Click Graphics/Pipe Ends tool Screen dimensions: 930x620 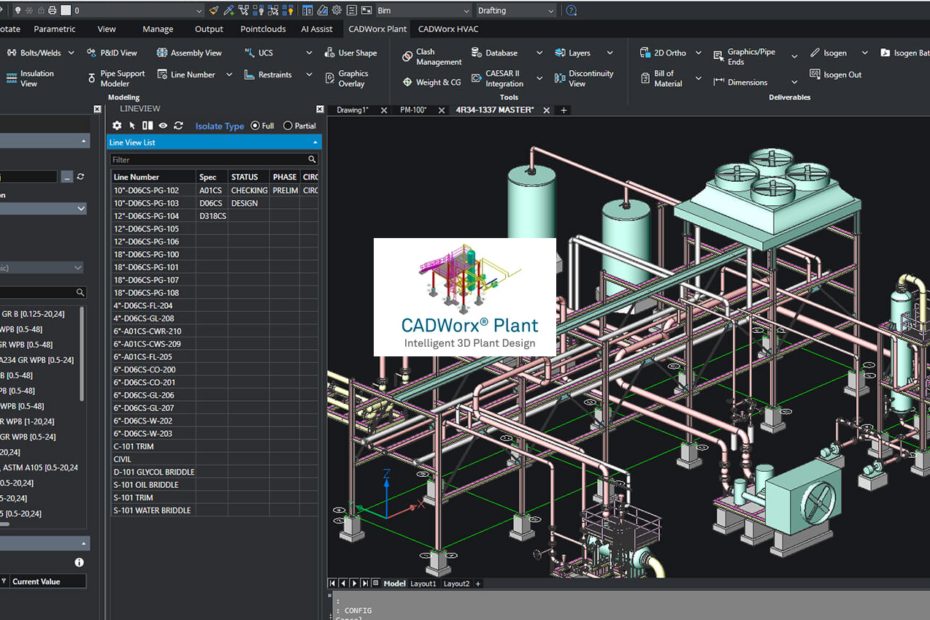(744, 57)
